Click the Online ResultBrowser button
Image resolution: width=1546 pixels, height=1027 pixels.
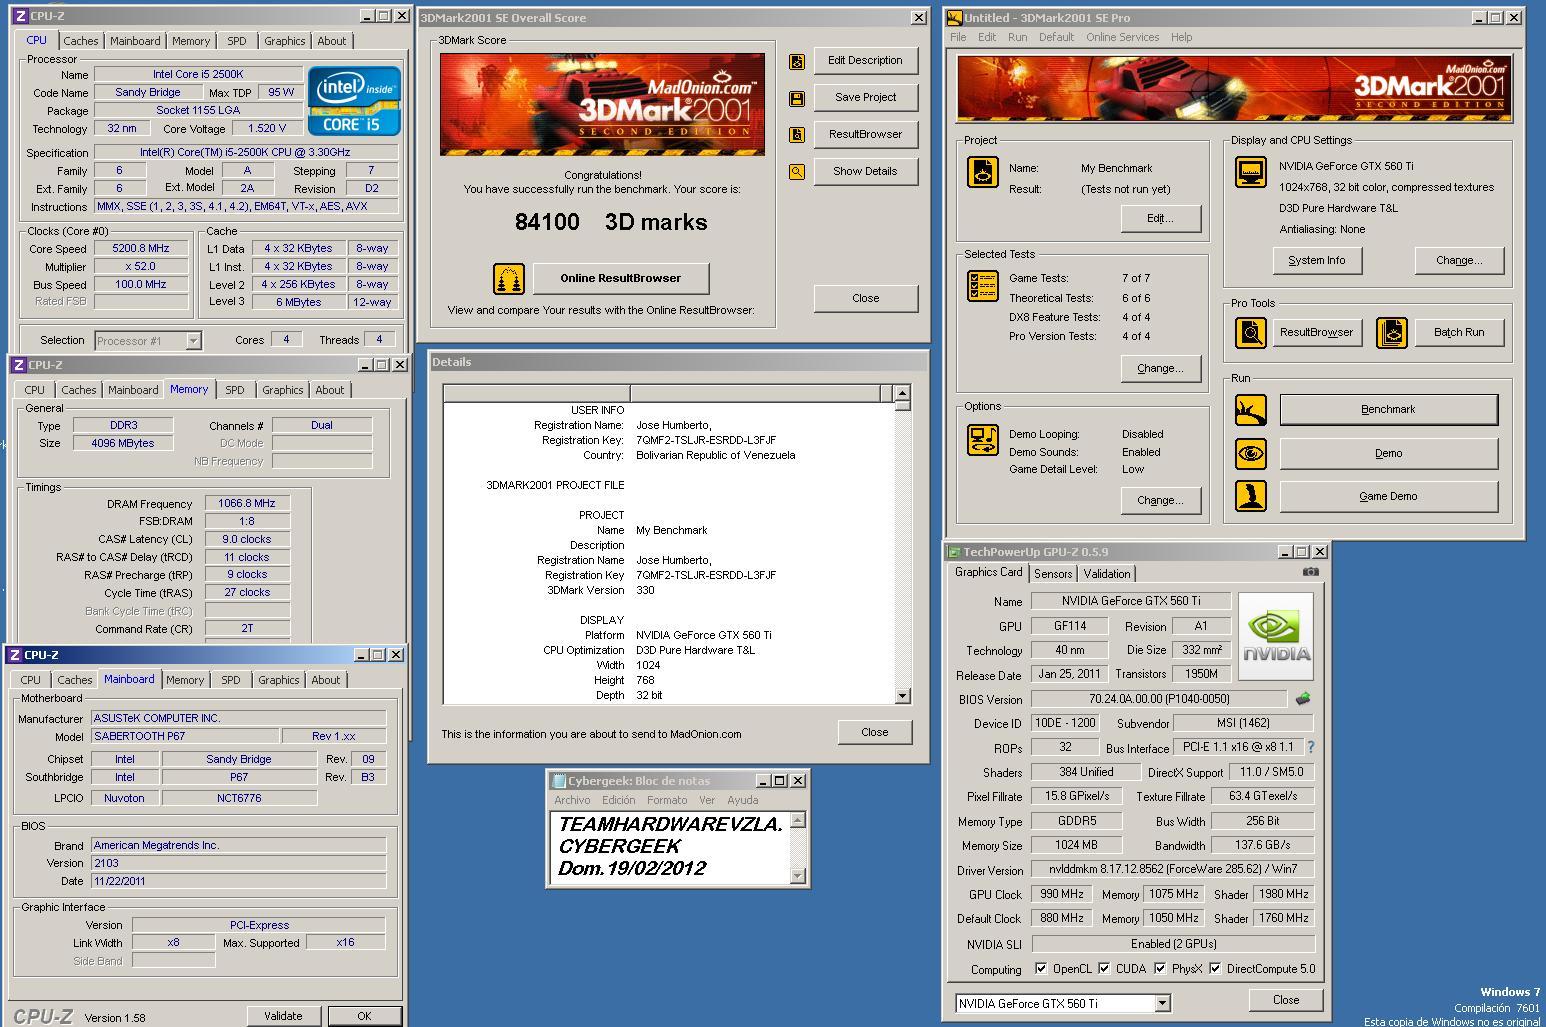621,278
